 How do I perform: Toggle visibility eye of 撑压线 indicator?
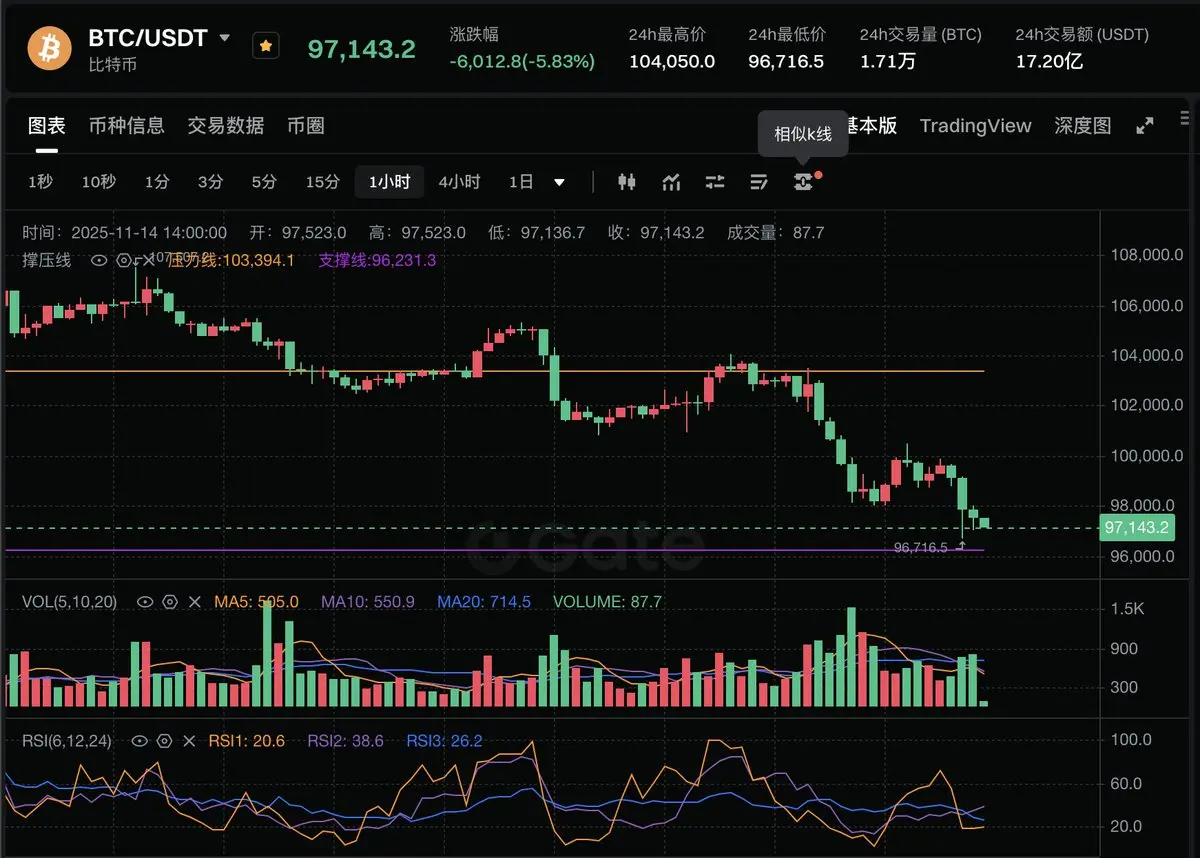[x=99, y=260]
